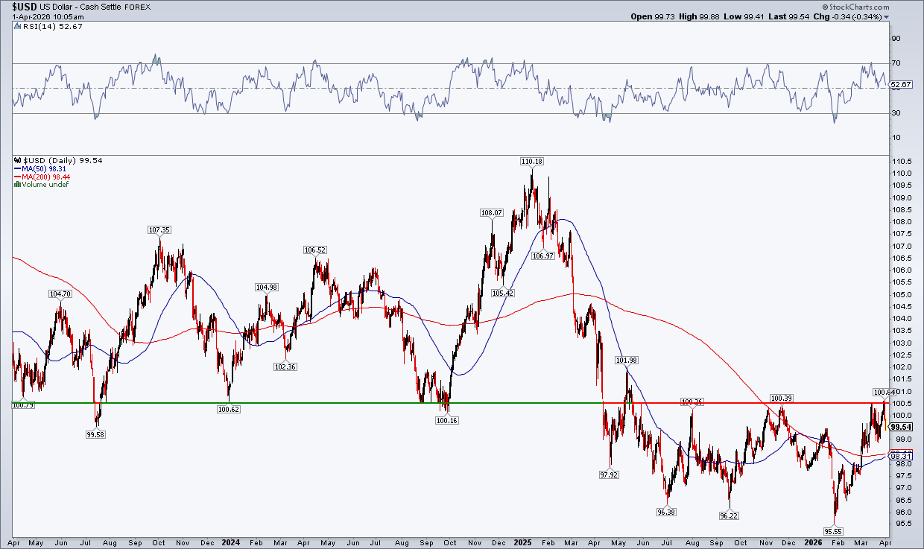Screen dimensions: 924x550
Task: Click the 104.70 peak price label
Action: (60, 294)
